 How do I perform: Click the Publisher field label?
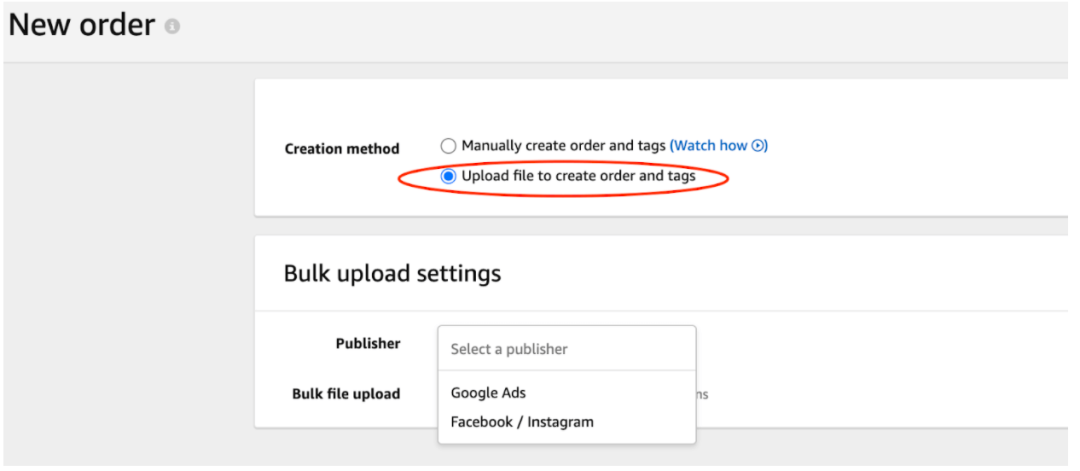point(368,343)
